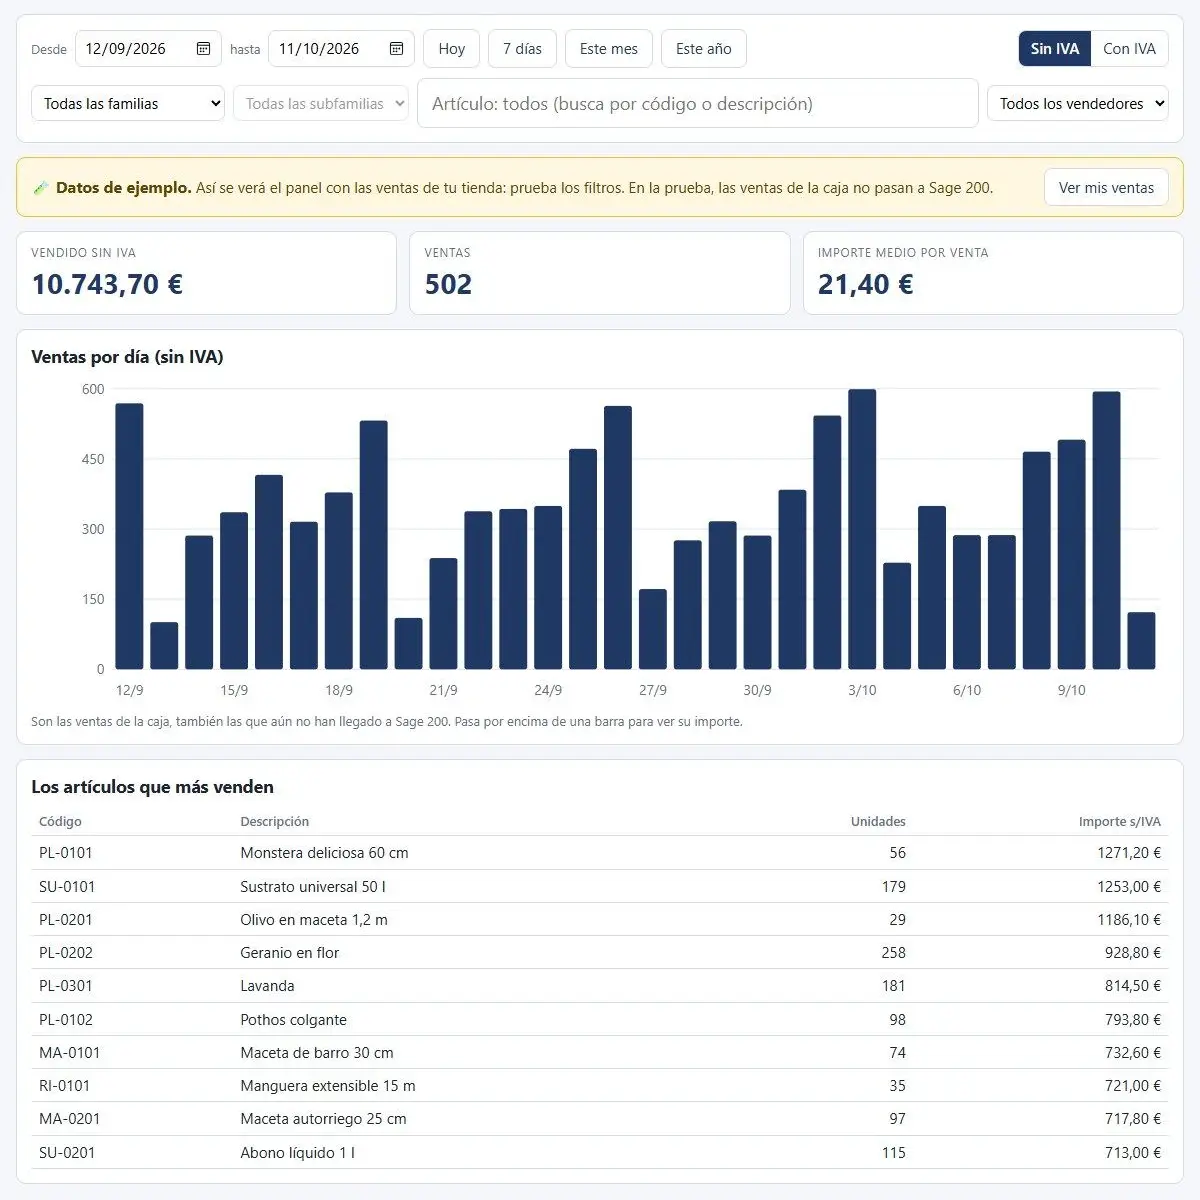Click the 21/9 bar in sales chart
1200x1200 pixels.
(x=443, y=613)
